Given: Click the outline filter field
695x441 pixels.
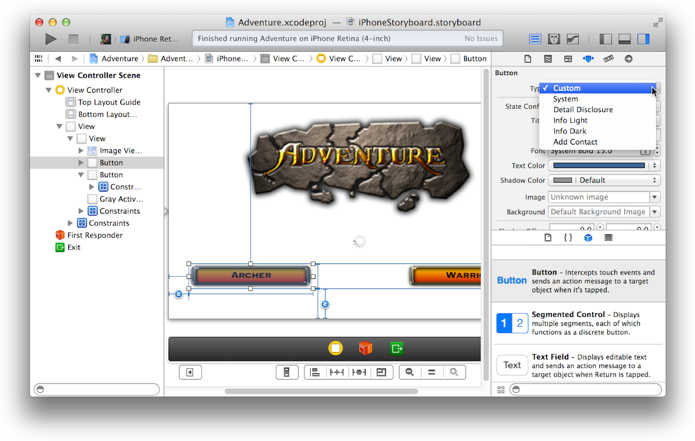Looking at the screenshot, I should (97, 390).
